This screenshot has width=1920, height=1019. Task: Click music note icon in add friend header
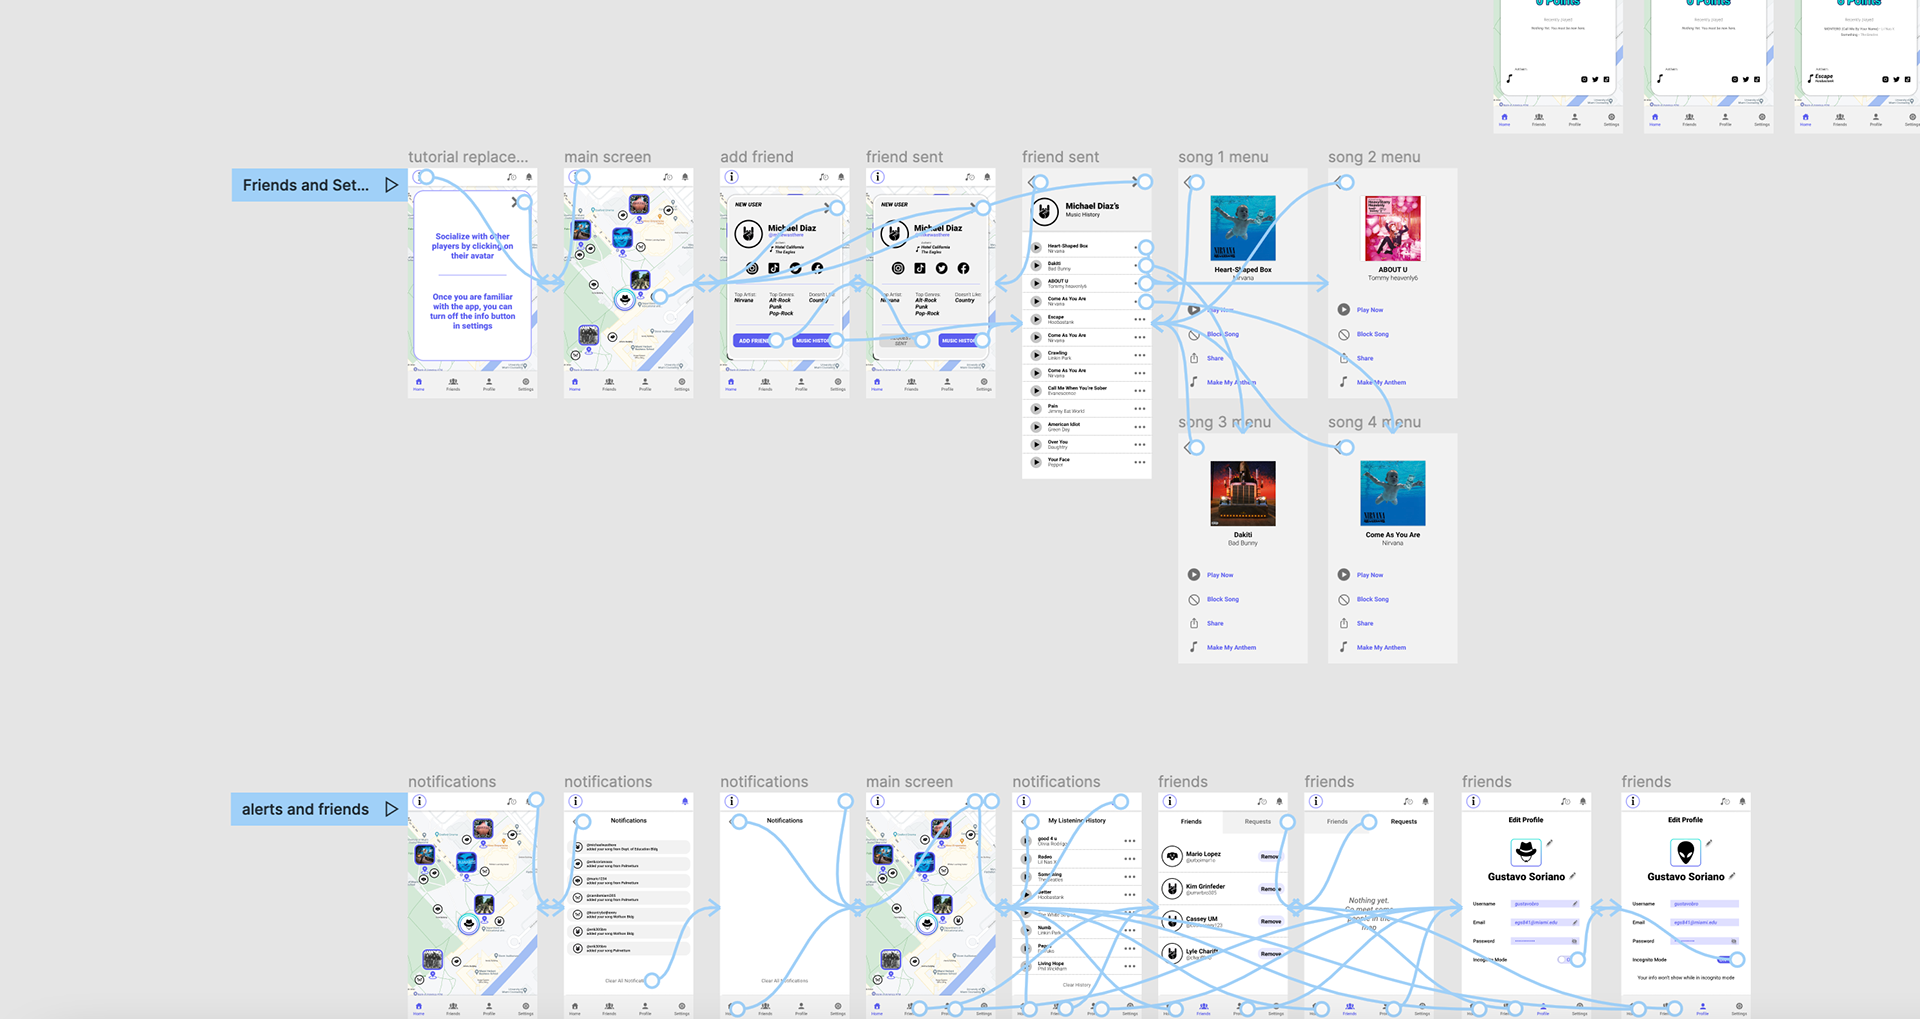coord(823,177)
